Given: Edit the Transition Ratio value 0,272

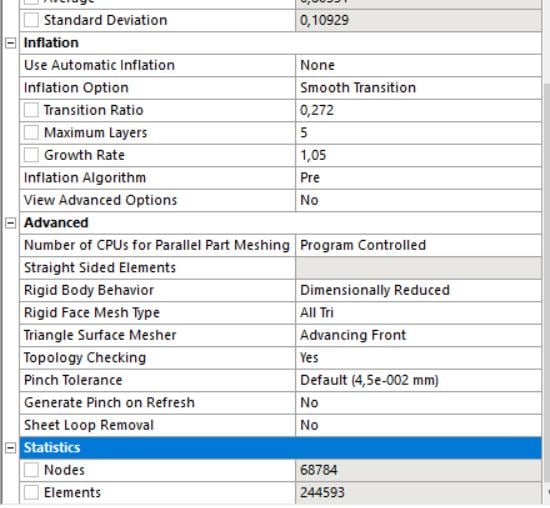Looking at the screenshot, I should pos(418,110).
